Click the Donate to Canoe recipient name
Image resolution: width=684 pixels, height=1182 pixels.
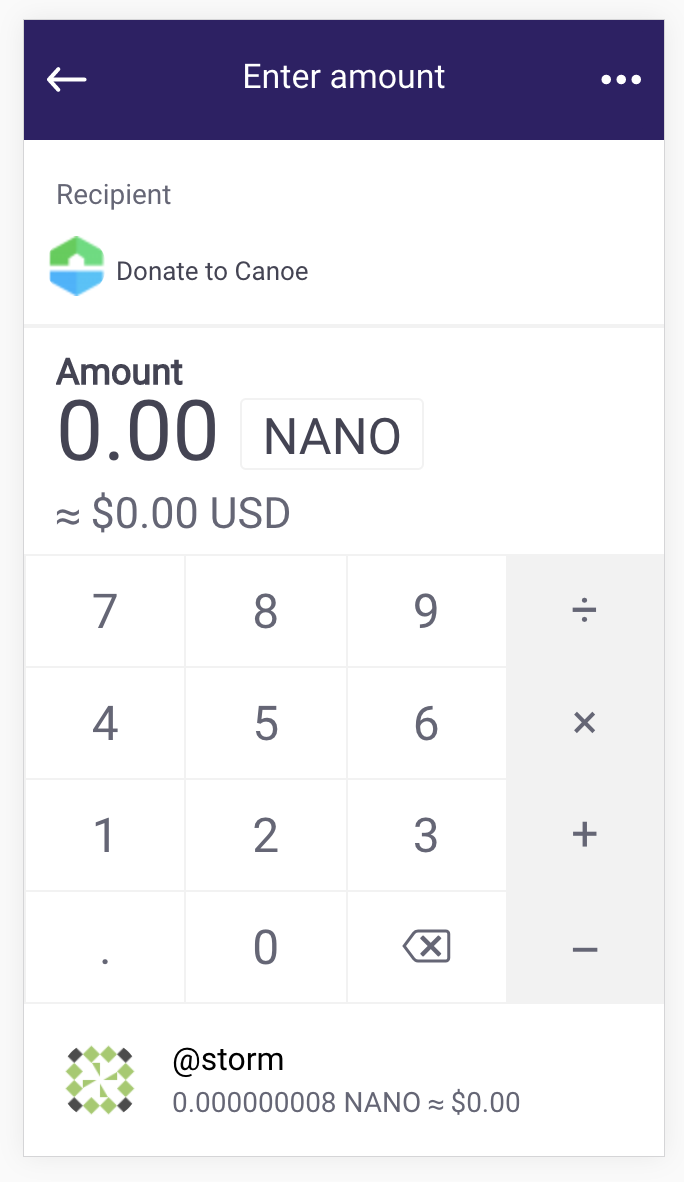click(x=212, y=271)
